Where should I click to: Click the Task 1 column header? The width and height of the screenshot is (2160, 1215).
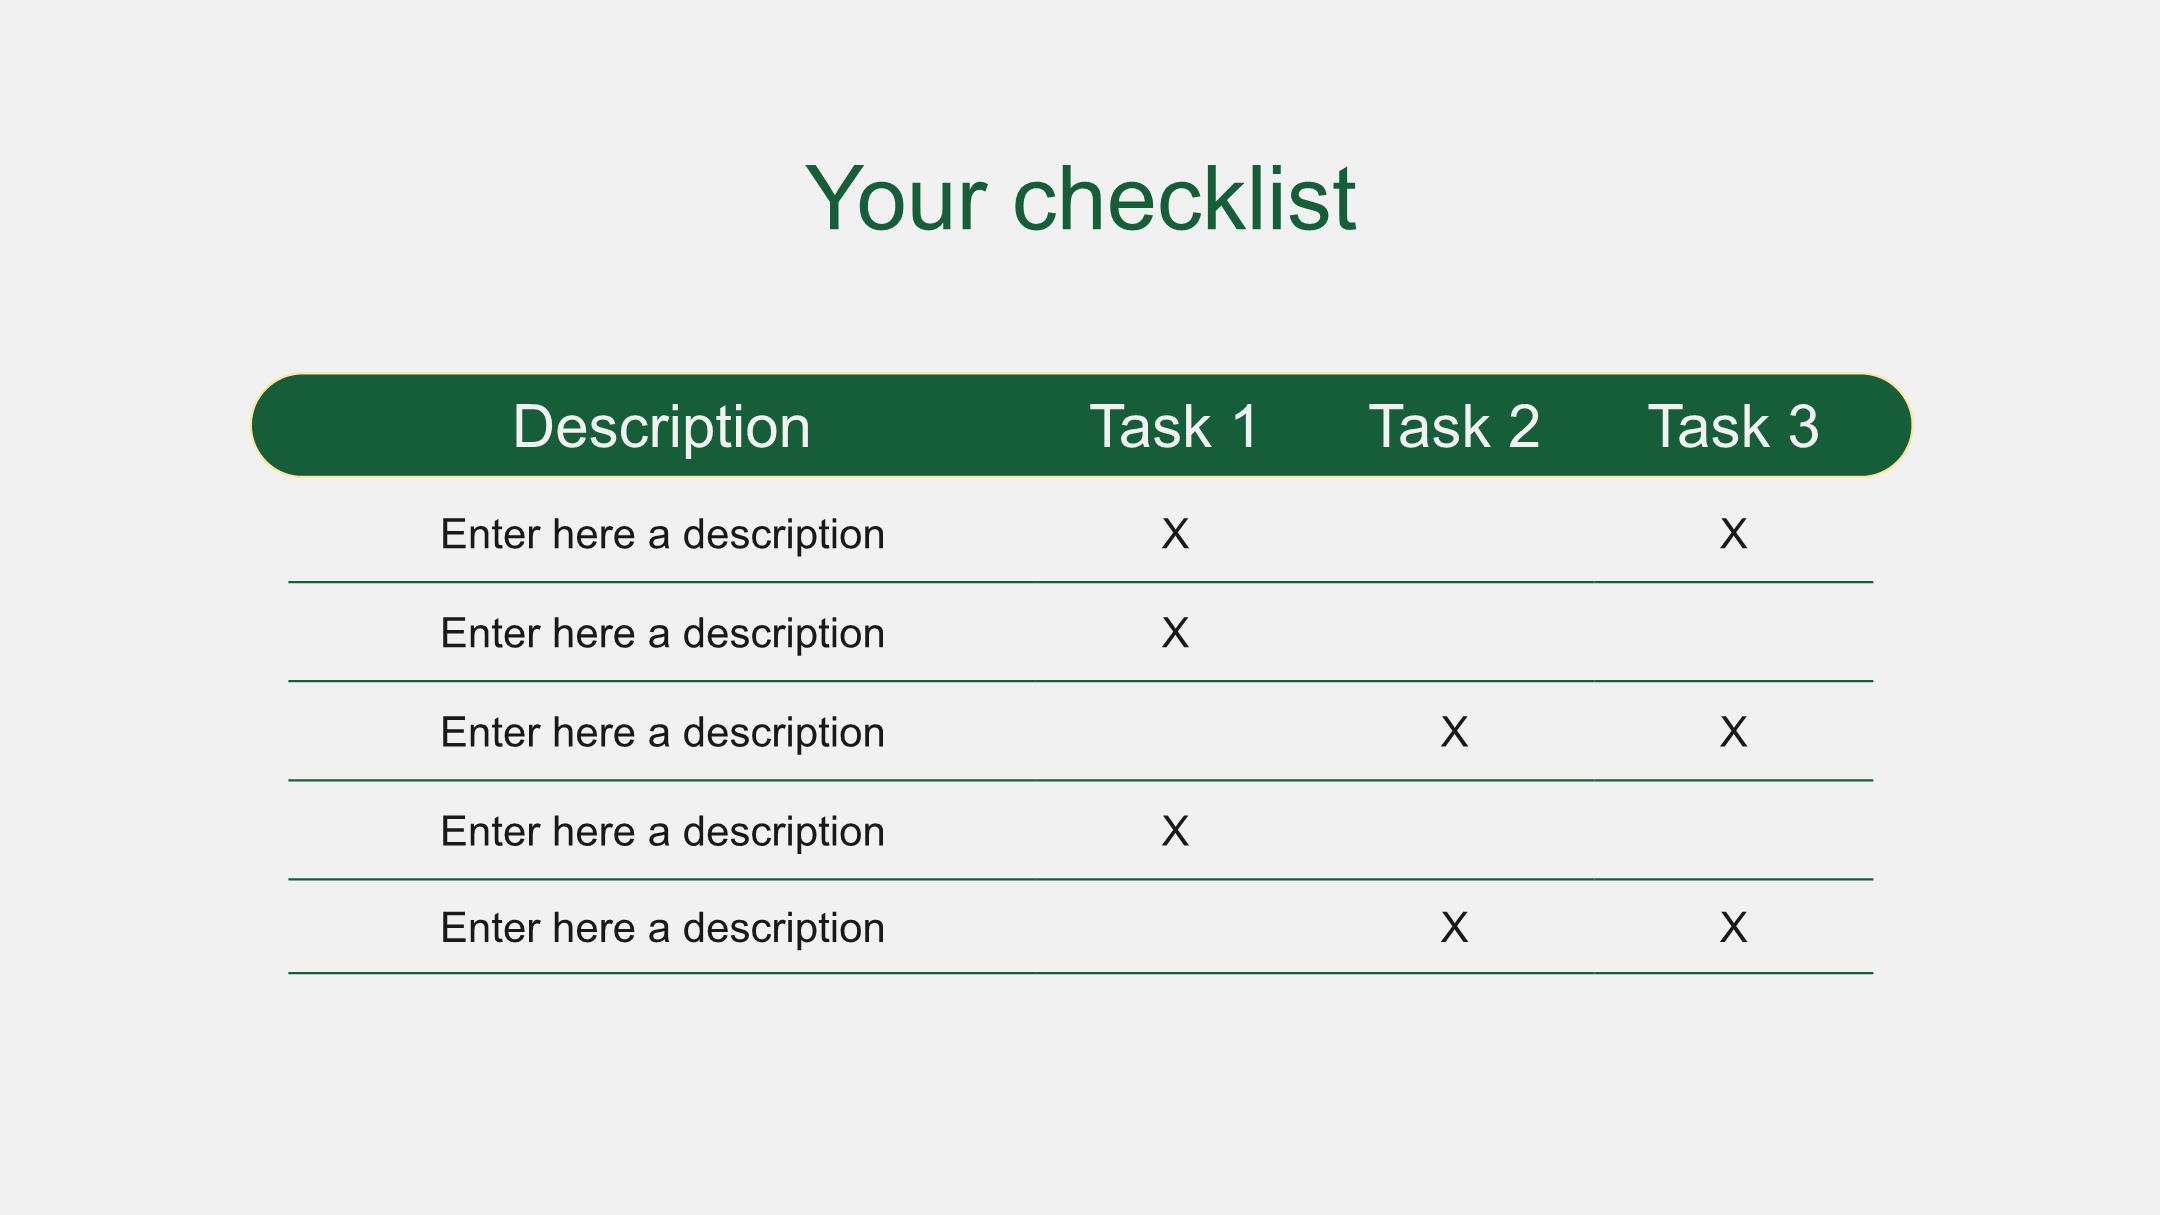1174,426
